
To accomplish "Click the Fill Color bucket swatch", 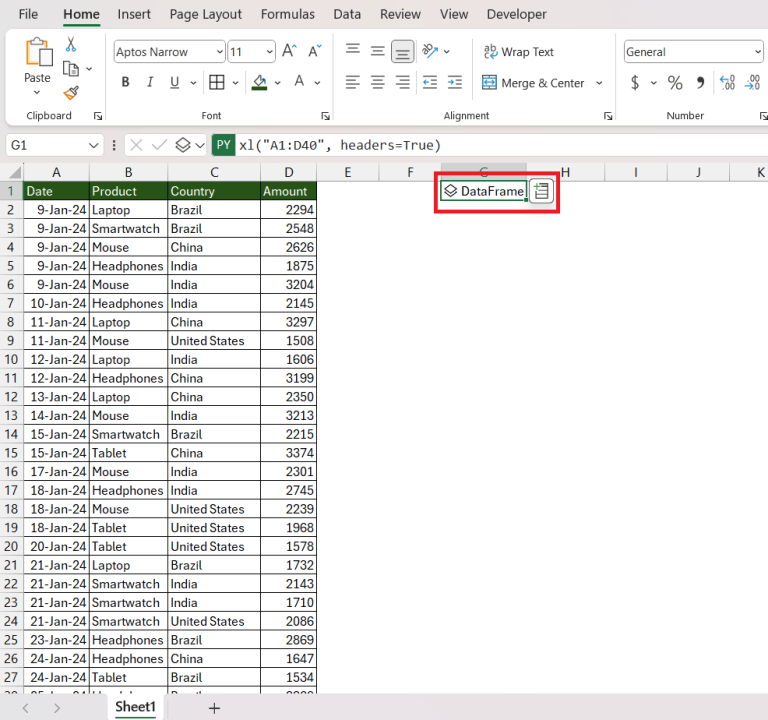I will click(x=259, y=83).
